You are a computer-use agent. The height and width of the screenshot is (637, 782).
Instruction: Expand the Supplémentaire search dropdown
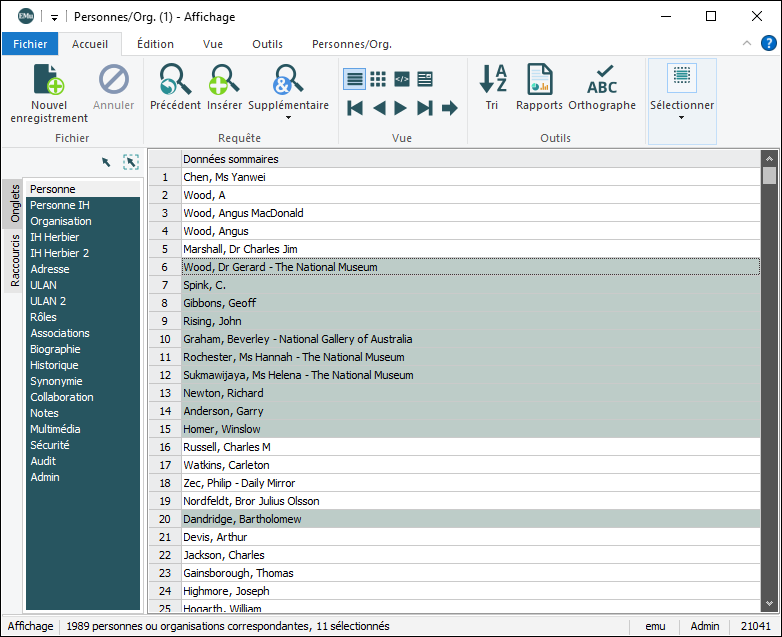[x=288, y=118]
